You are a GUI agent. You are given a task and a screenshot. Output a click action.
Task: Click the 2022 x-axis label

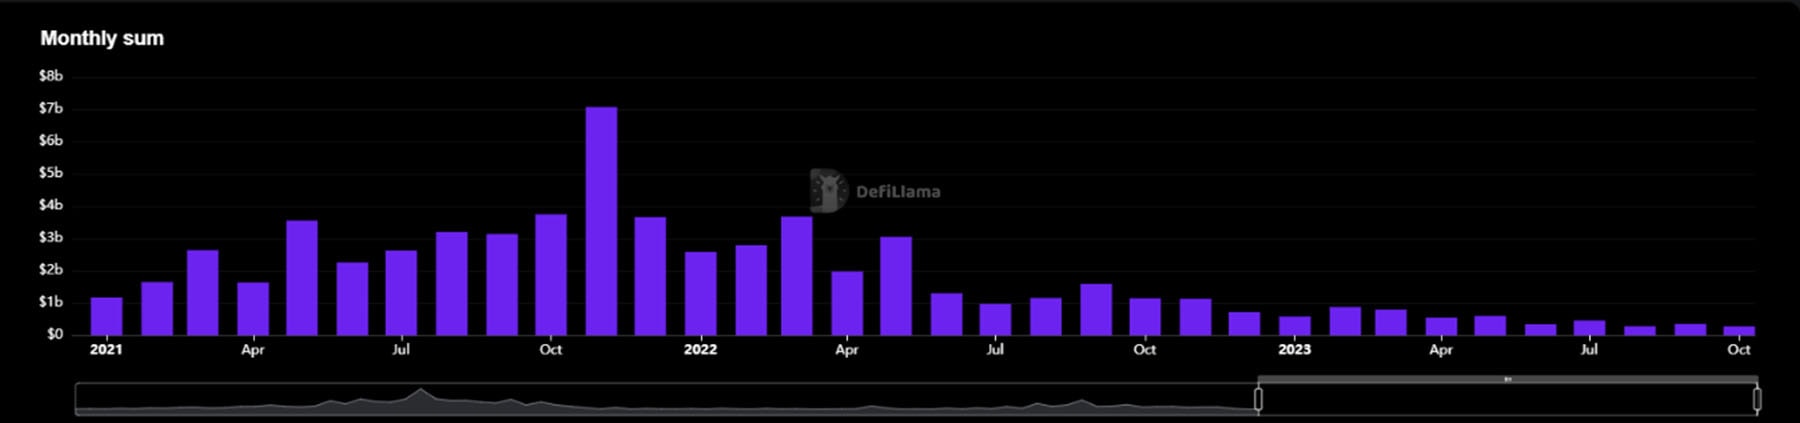700,350
